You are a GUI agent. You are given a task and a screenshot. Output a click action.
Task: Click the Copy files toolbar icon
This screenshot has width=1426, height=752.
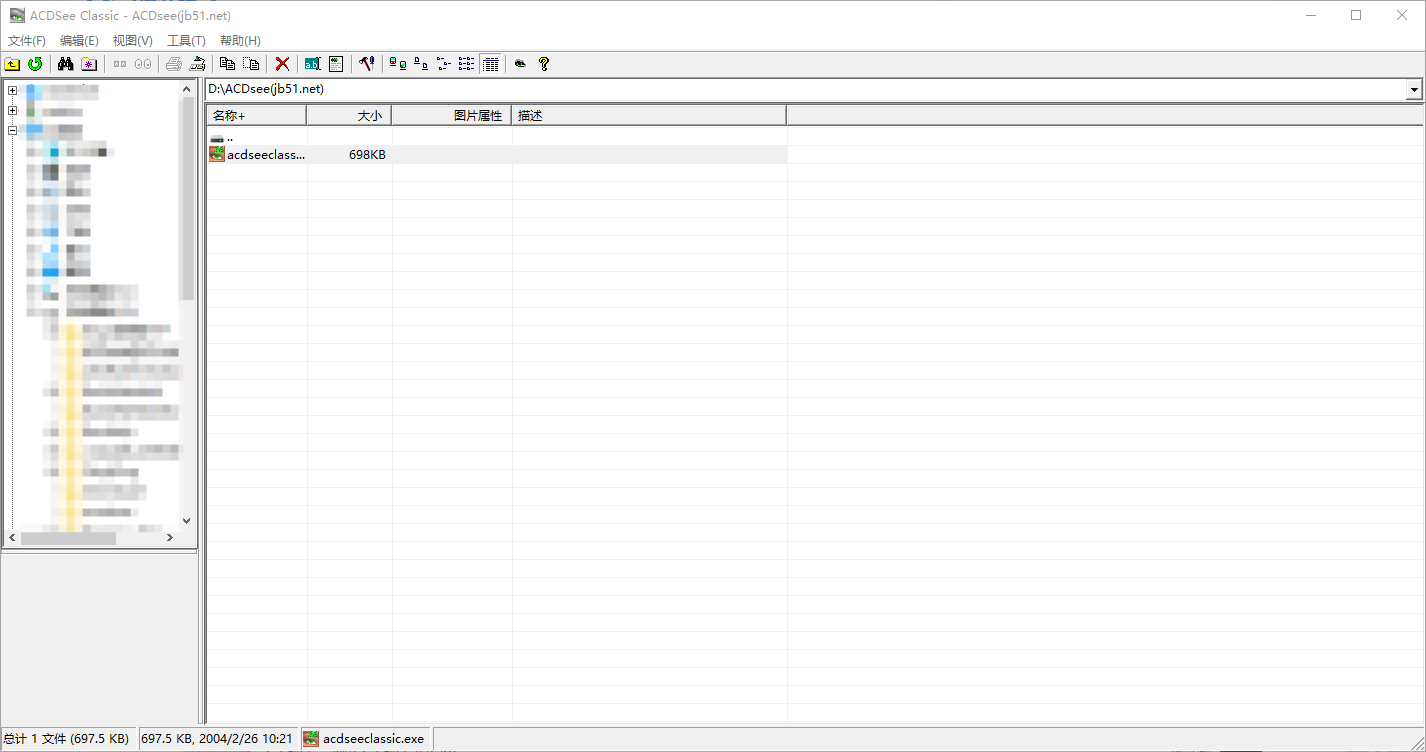[227, 64]
